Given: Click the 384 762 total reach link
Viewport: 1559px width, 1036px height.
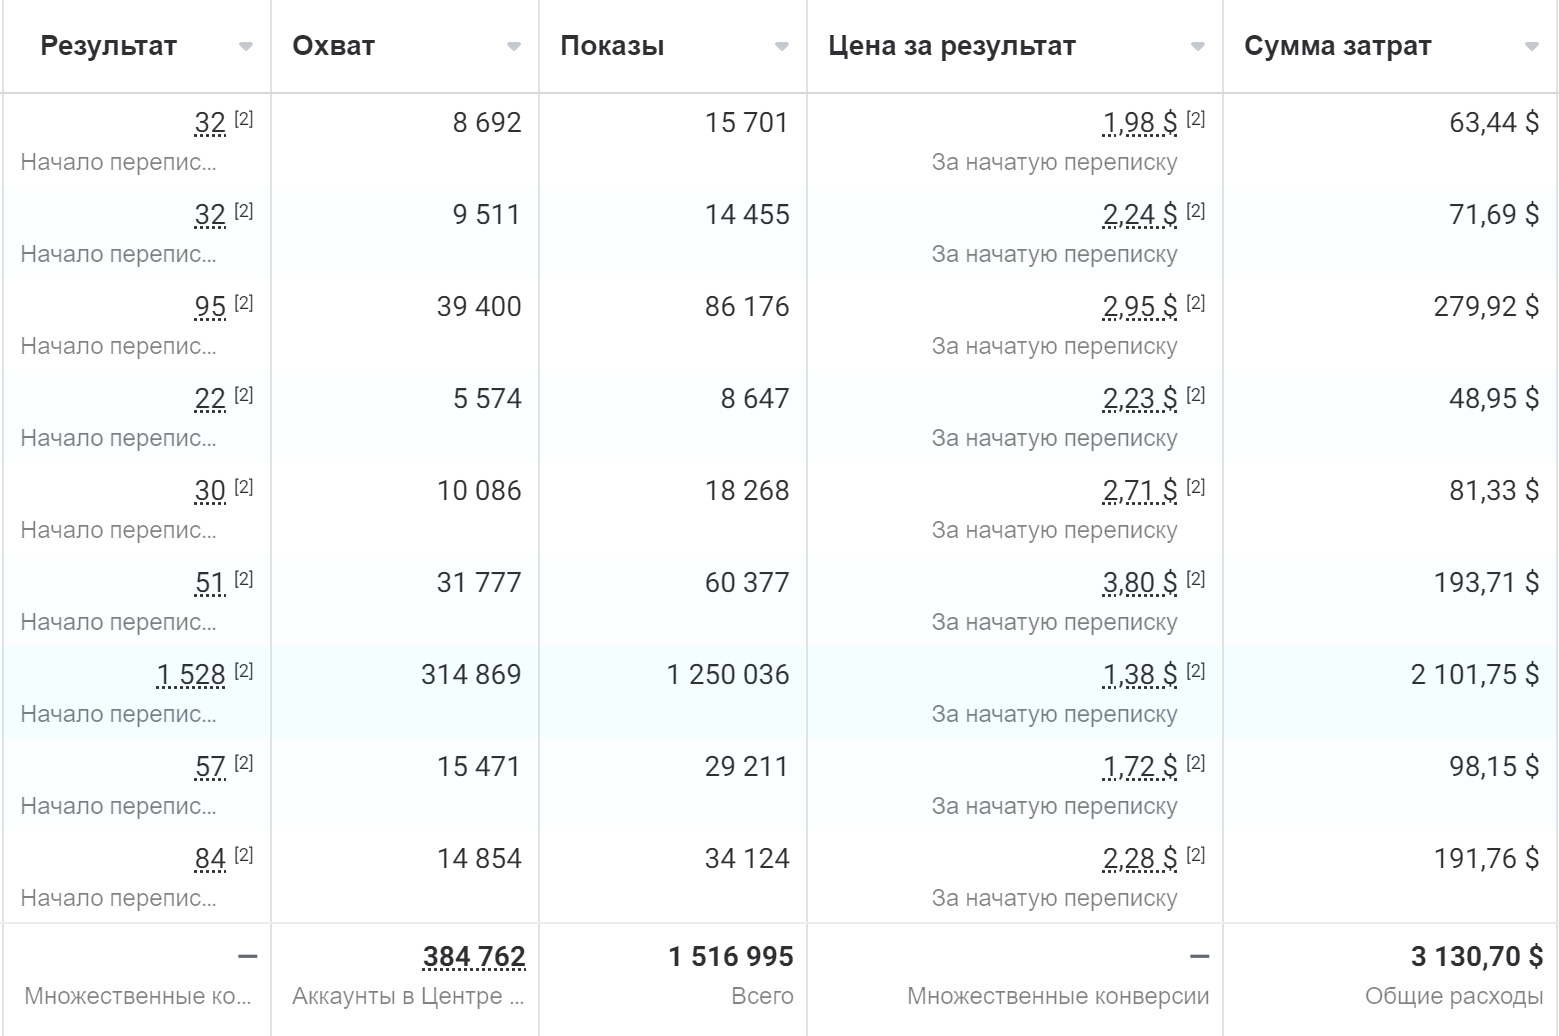Looking at the screenshot, I should click(474, 957).
